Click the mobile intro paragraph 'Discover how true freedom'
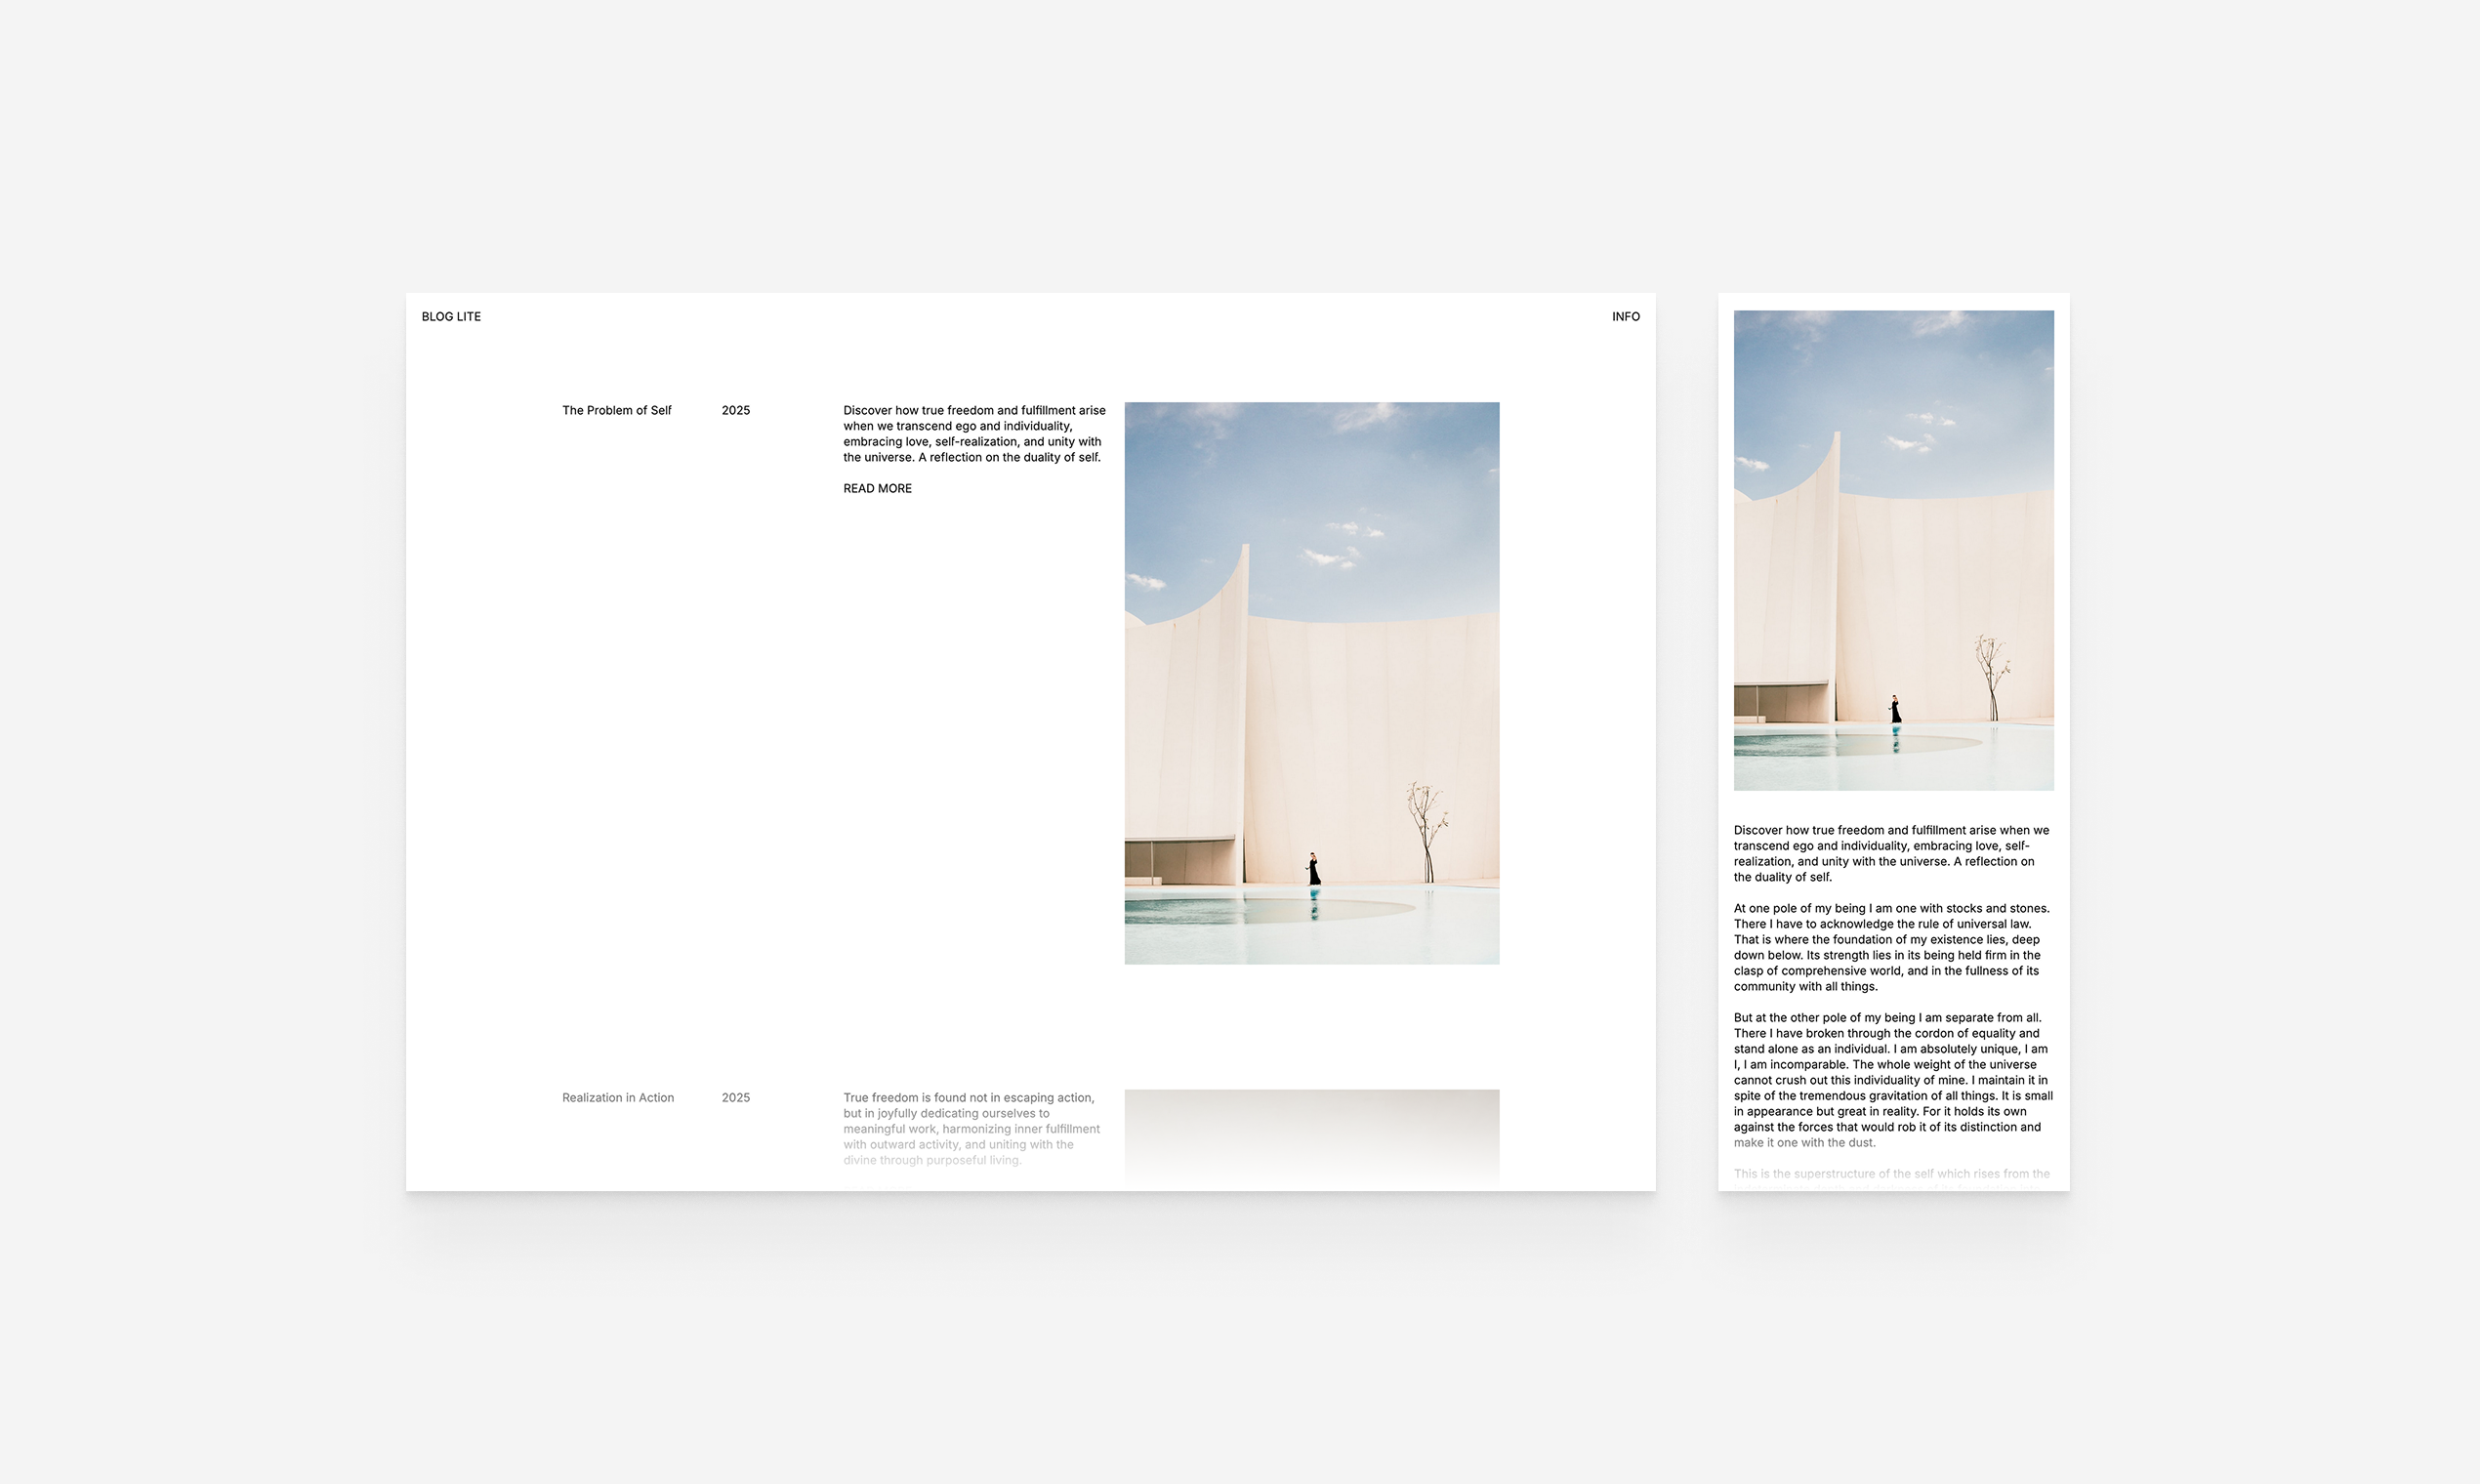Screen dimensions: 2480x1484 tap(1891, 853)
